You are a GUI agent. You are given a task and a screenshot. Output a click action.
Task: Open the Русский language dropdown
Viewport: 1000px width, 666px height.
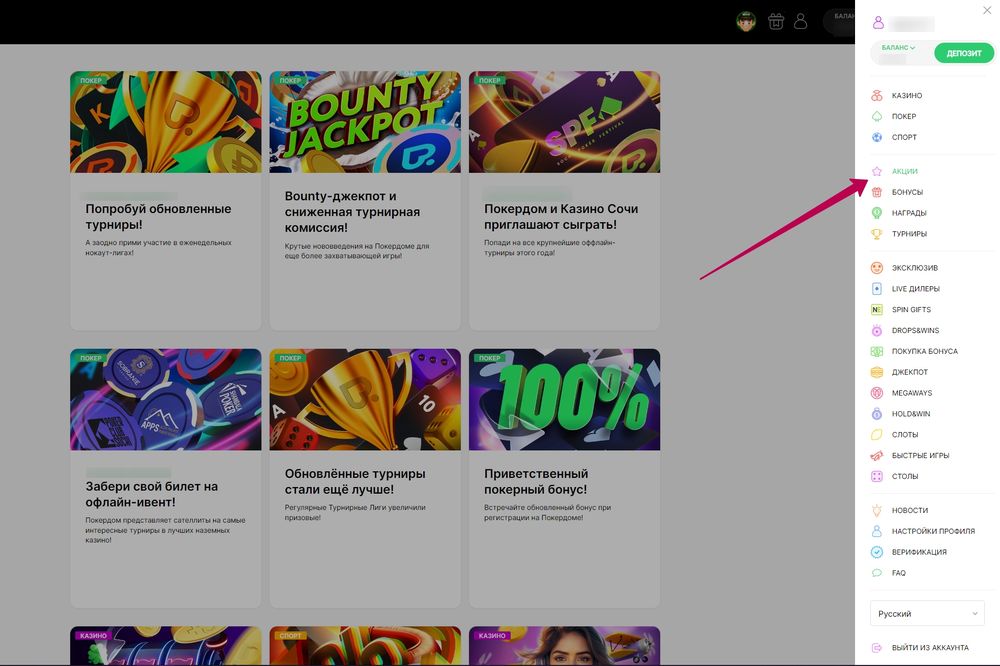pos(927,614)
